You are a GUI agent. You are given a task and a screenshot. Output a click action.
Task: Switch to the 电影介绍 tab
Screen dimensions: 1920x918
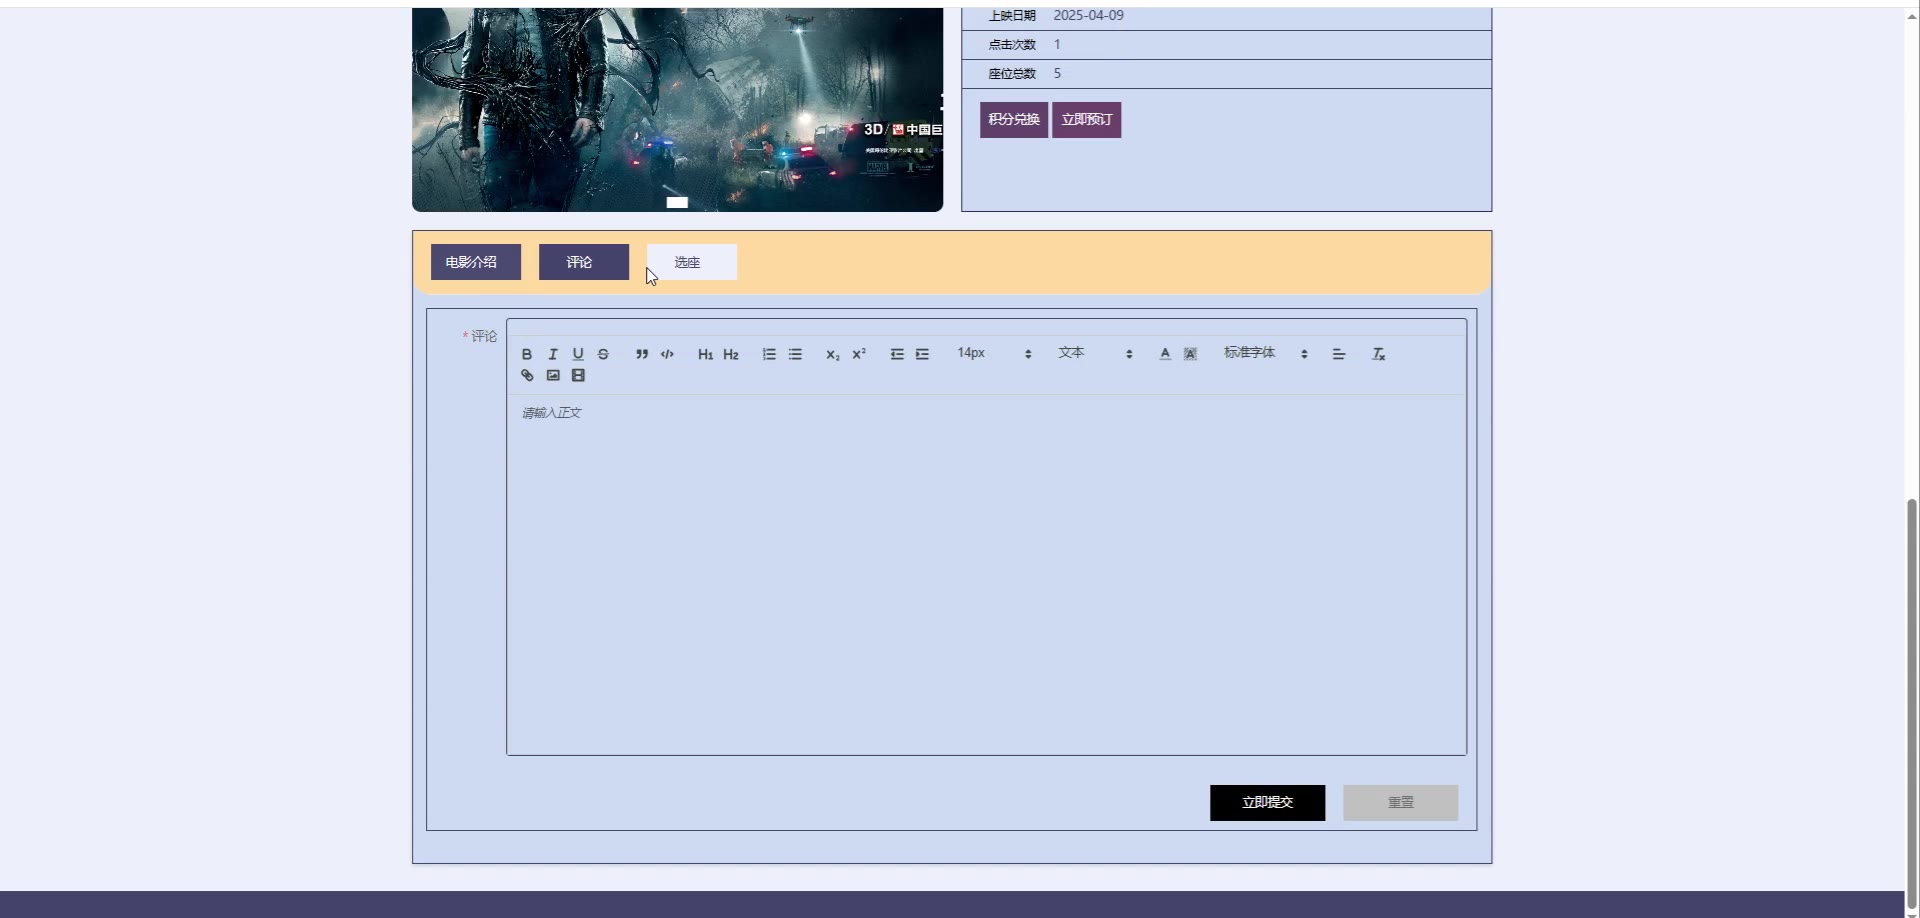point(476,262)
